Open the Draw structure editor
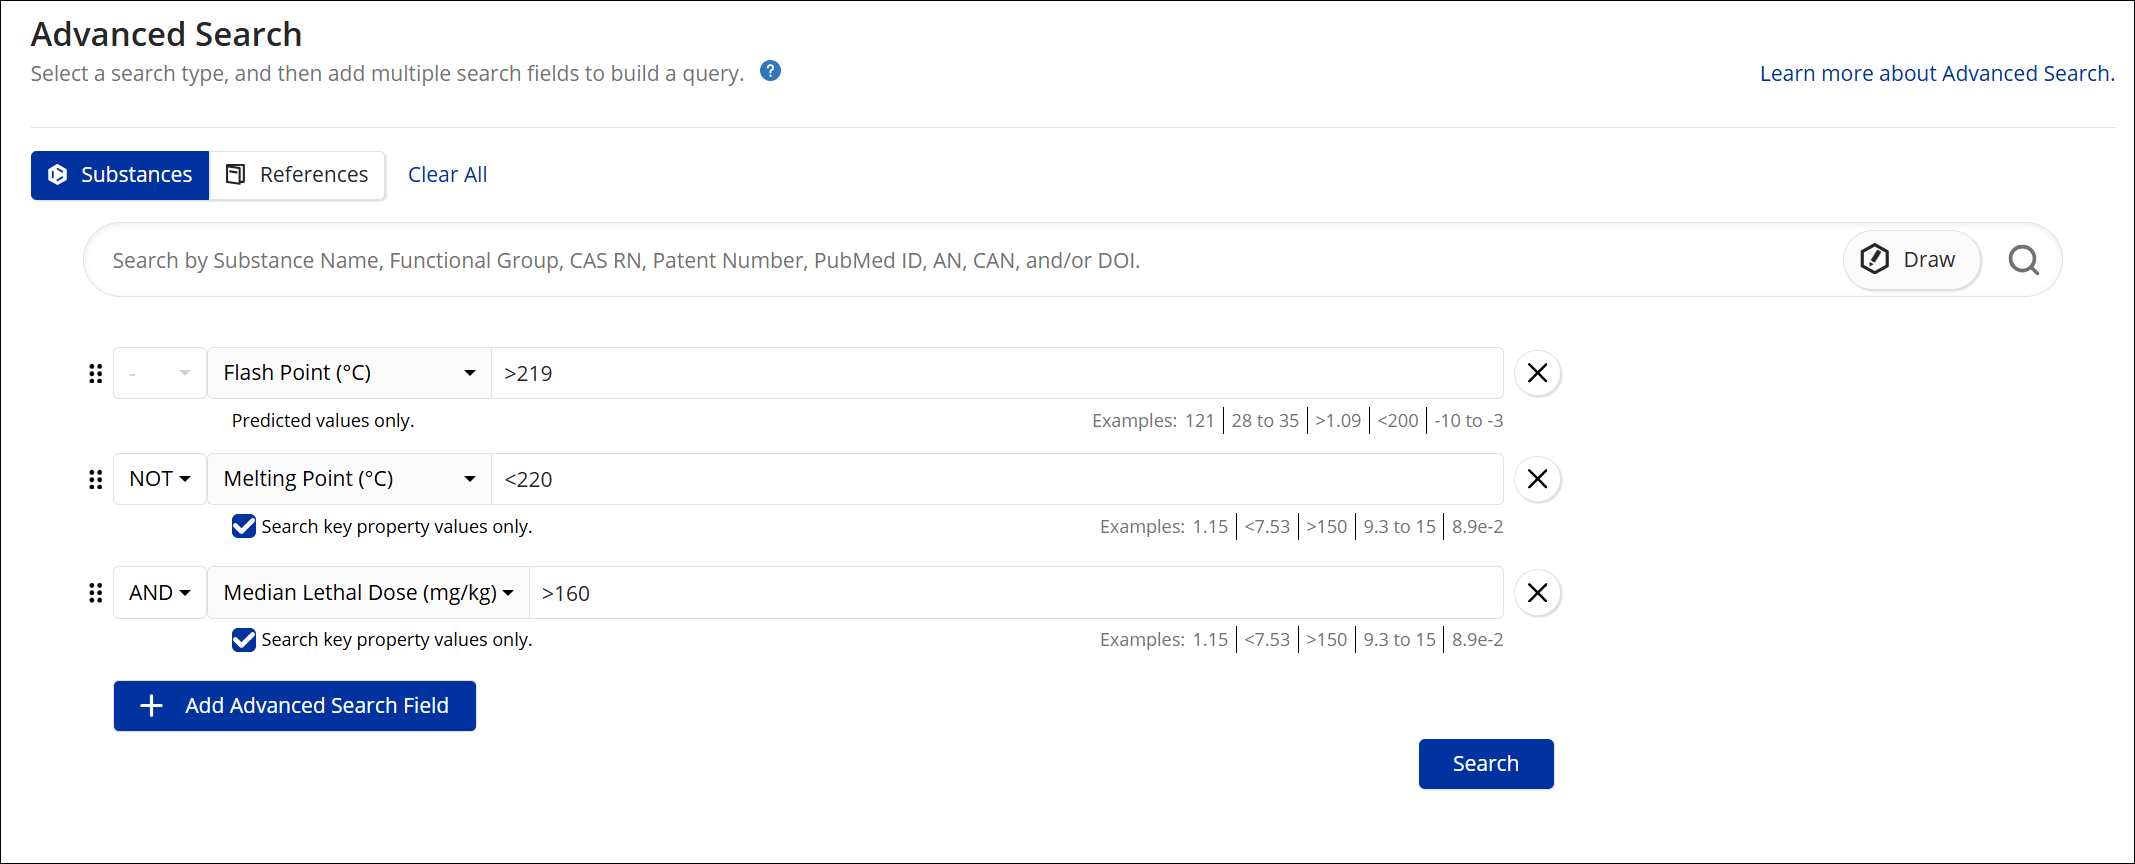The width and height of the screenshot is (2135, 864). click(1911, 260)
